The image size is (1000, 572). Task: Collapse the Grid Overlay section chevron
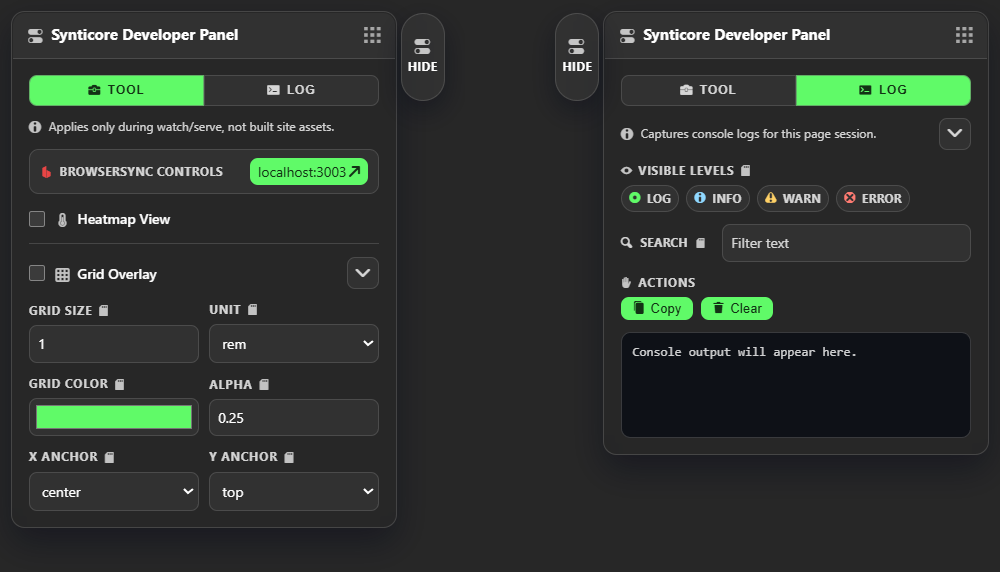coord(362,273)
